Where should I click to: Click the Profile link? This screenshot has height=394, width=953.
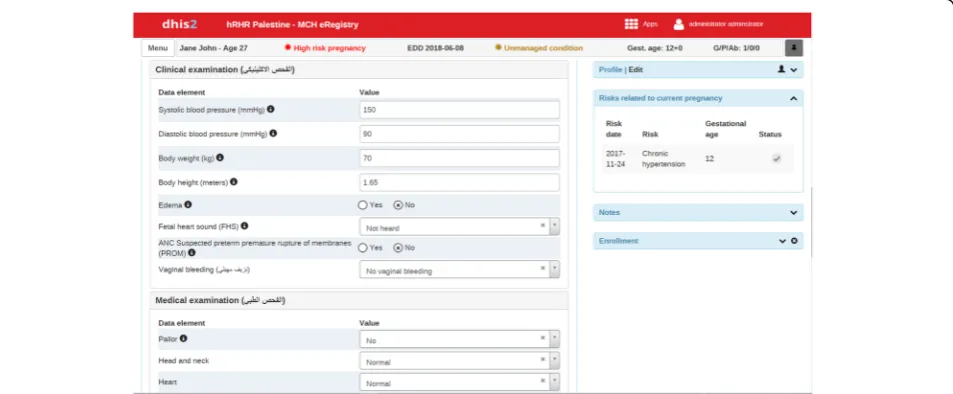(x=610, y=70)
